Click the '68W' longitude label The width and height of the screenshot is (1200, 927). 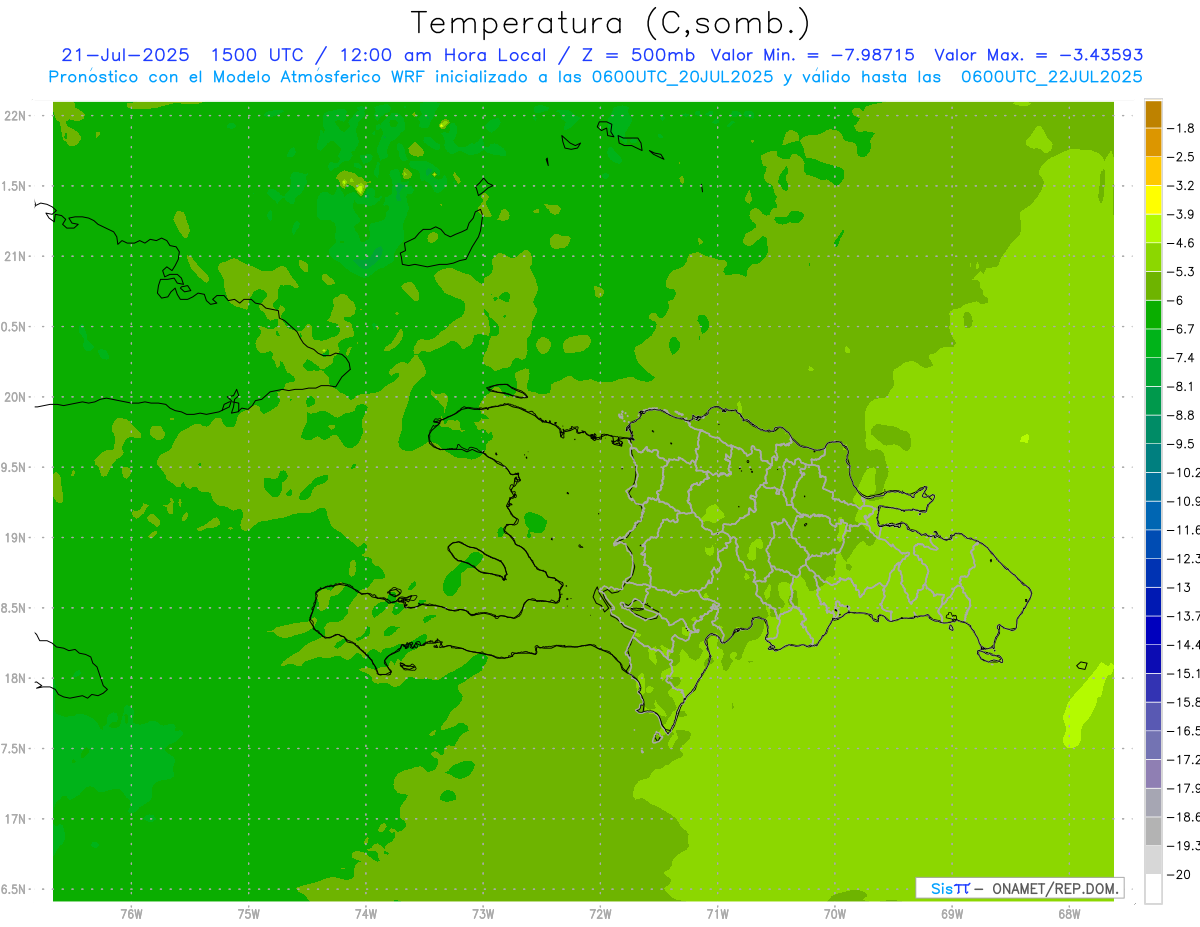[x=1069, y=914]
